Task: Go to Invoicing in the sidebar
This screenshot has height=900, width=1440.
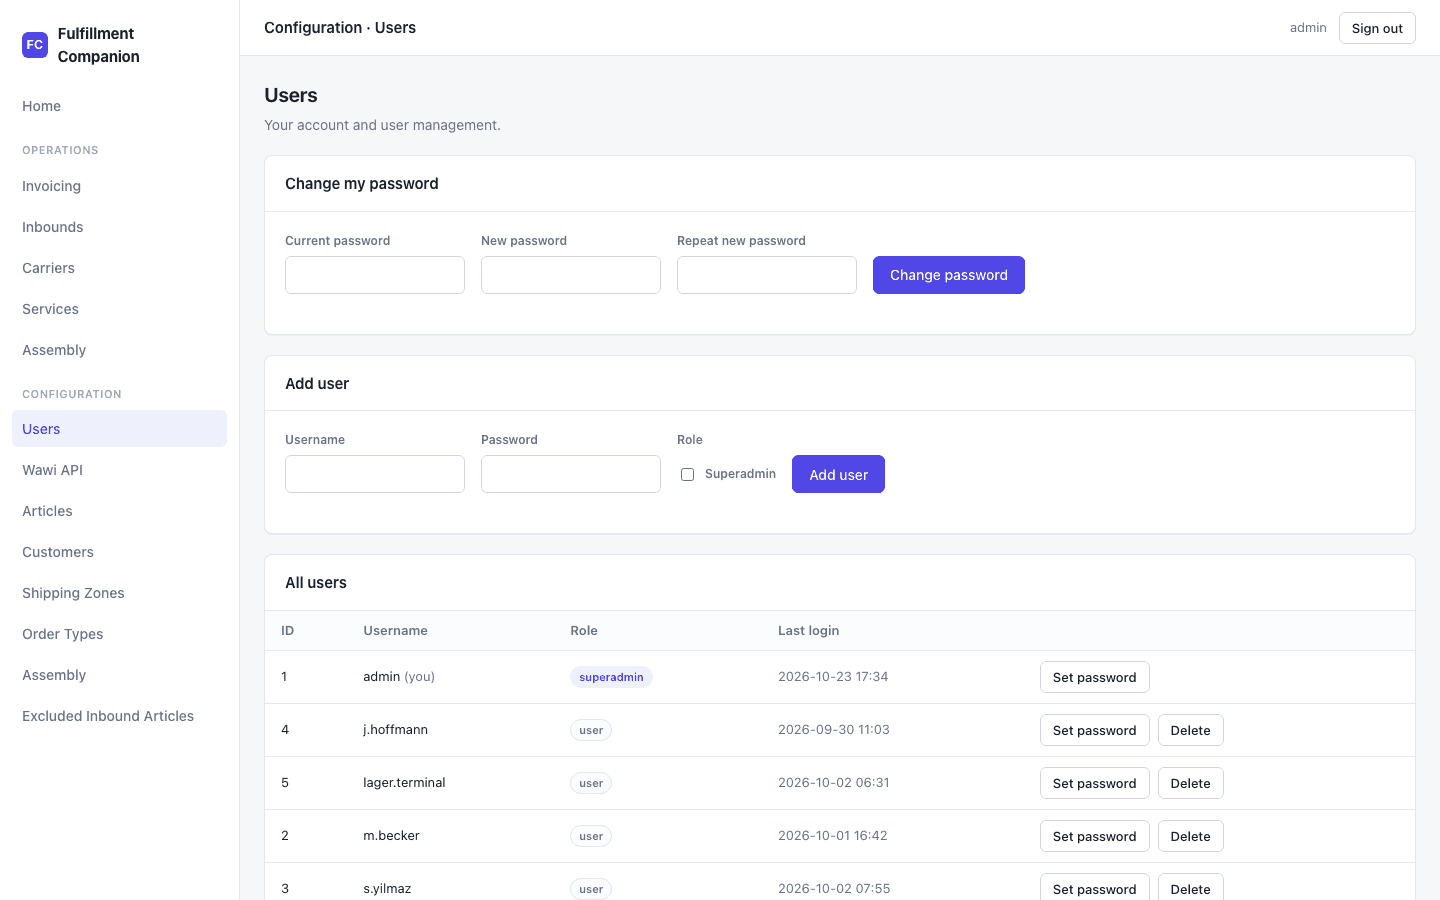Action: pyautogui.click(x=119, y=186)
